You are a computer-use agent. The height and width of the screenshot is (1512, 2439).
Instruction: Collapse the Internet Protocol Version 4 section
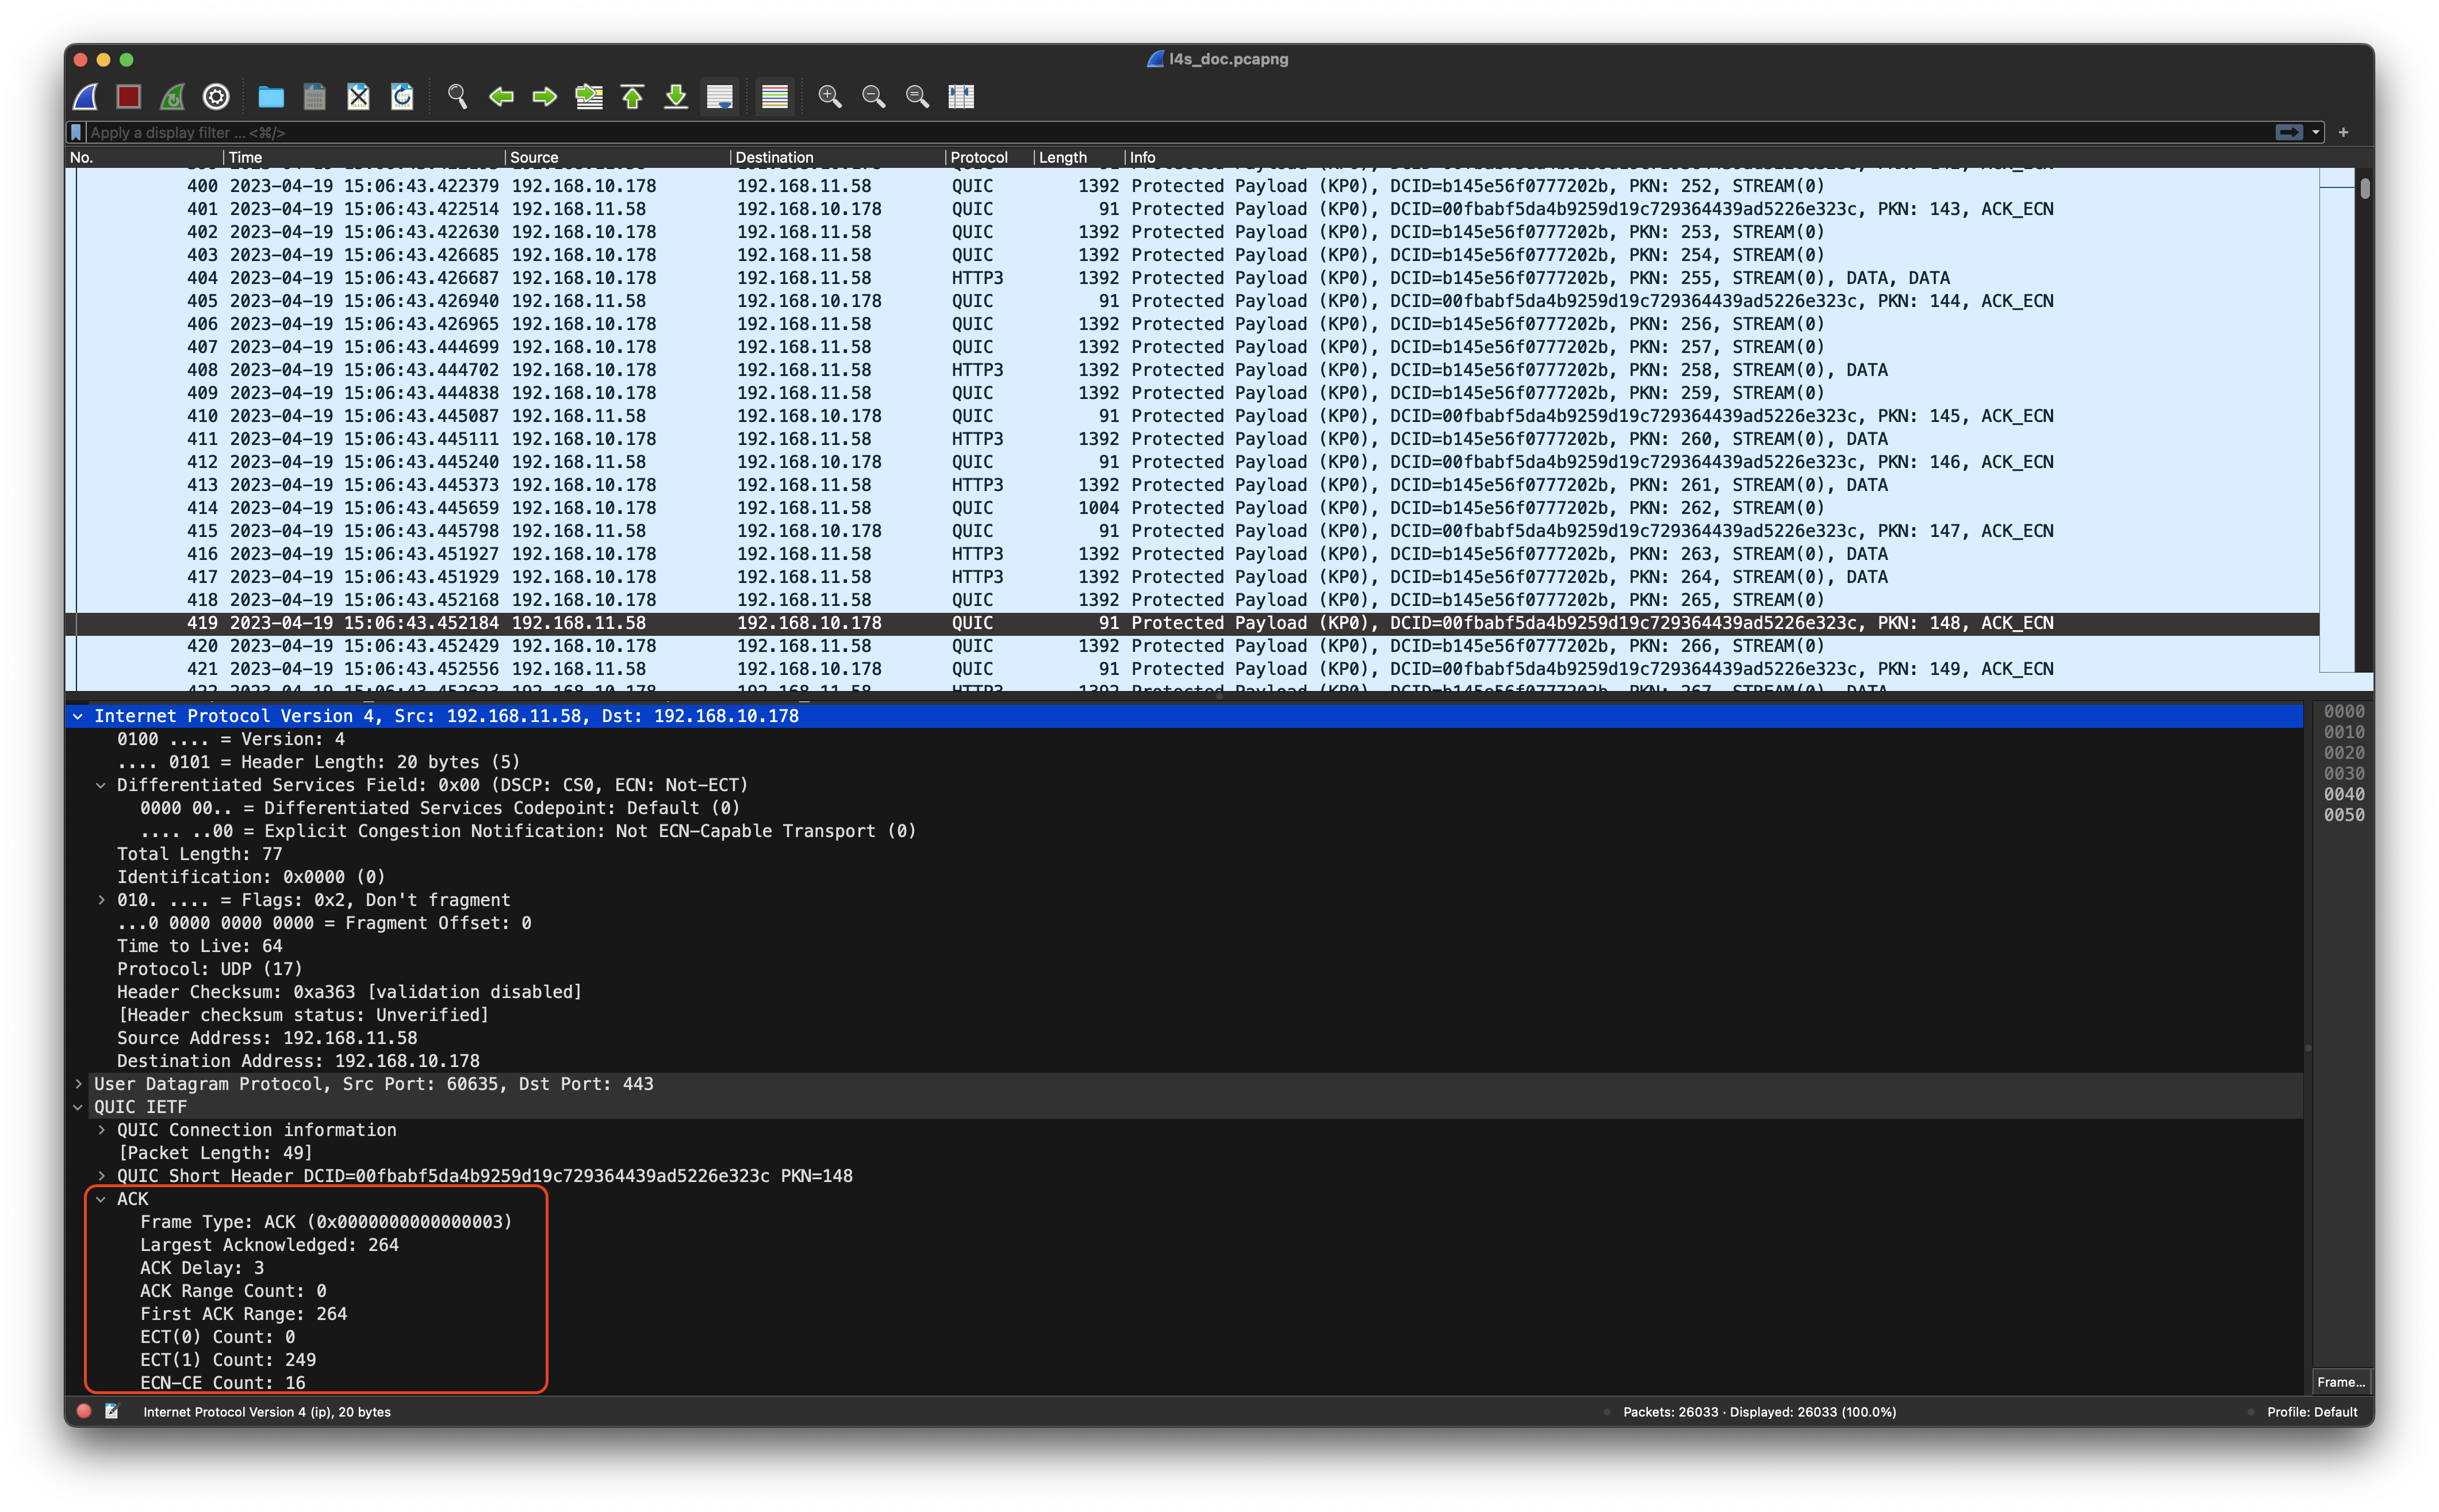coord(78,716)
